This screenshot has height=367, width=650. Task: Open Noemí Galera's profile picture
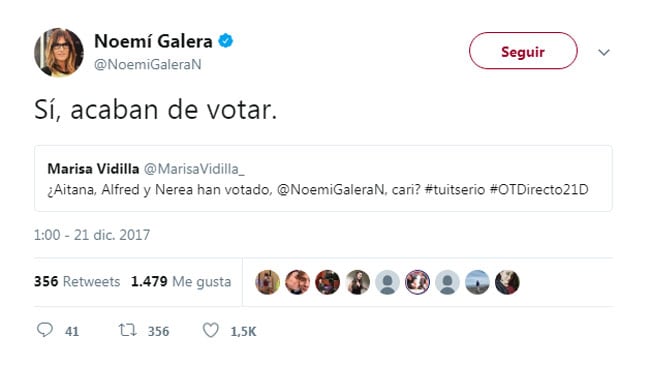pos(58,52)
